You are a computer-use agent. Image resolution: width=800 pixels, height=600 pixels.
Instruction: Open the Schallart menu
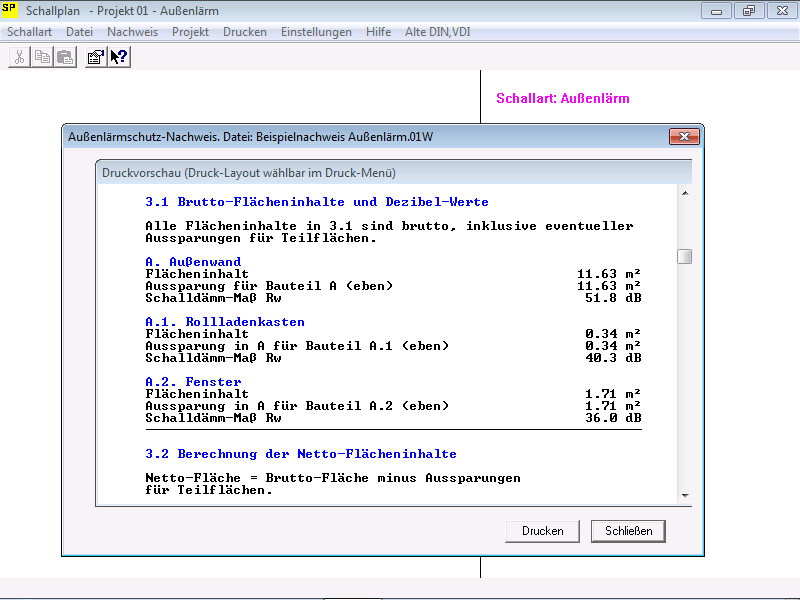point(30,32)
